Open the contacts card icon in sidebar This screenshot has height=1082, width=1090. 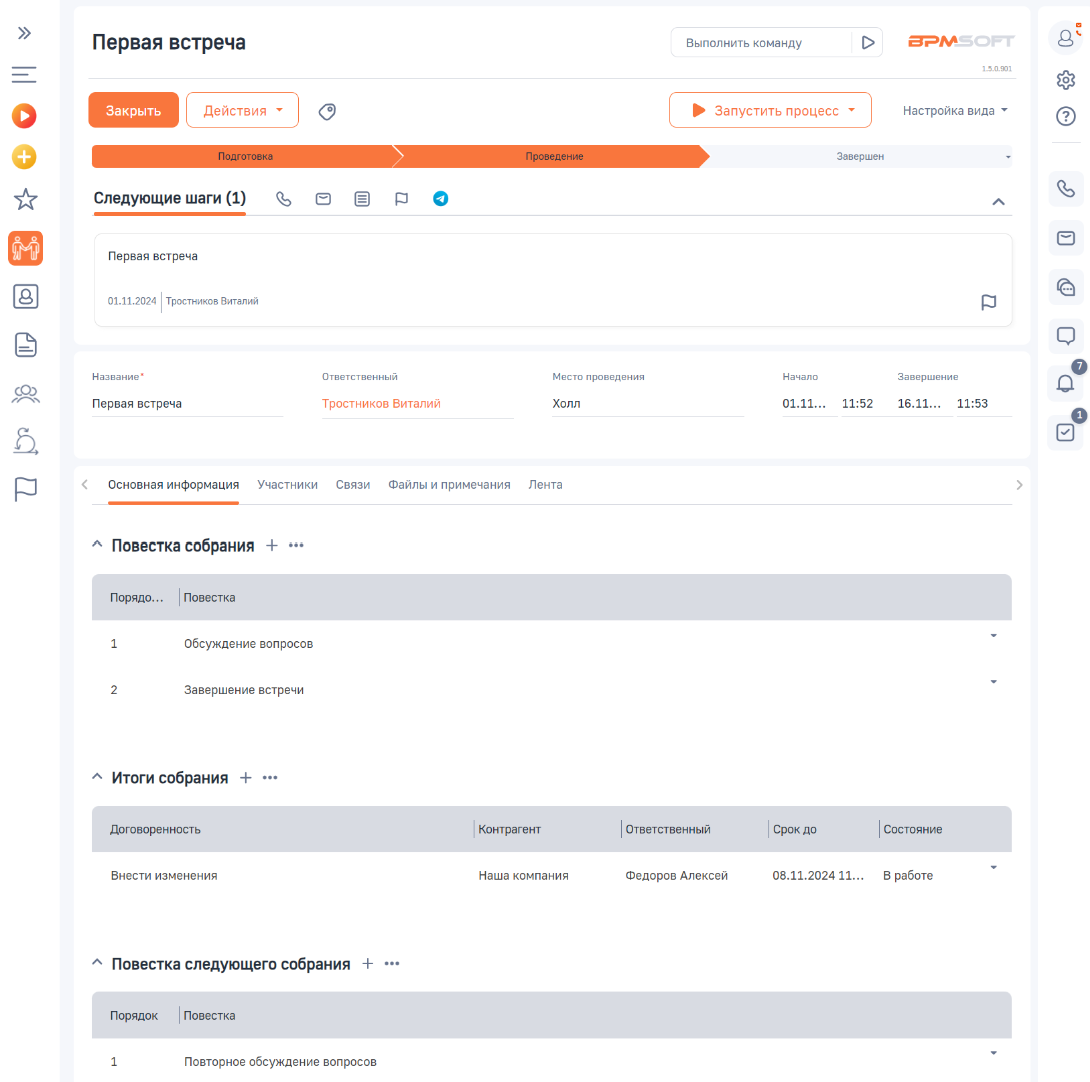pos(26,297)
